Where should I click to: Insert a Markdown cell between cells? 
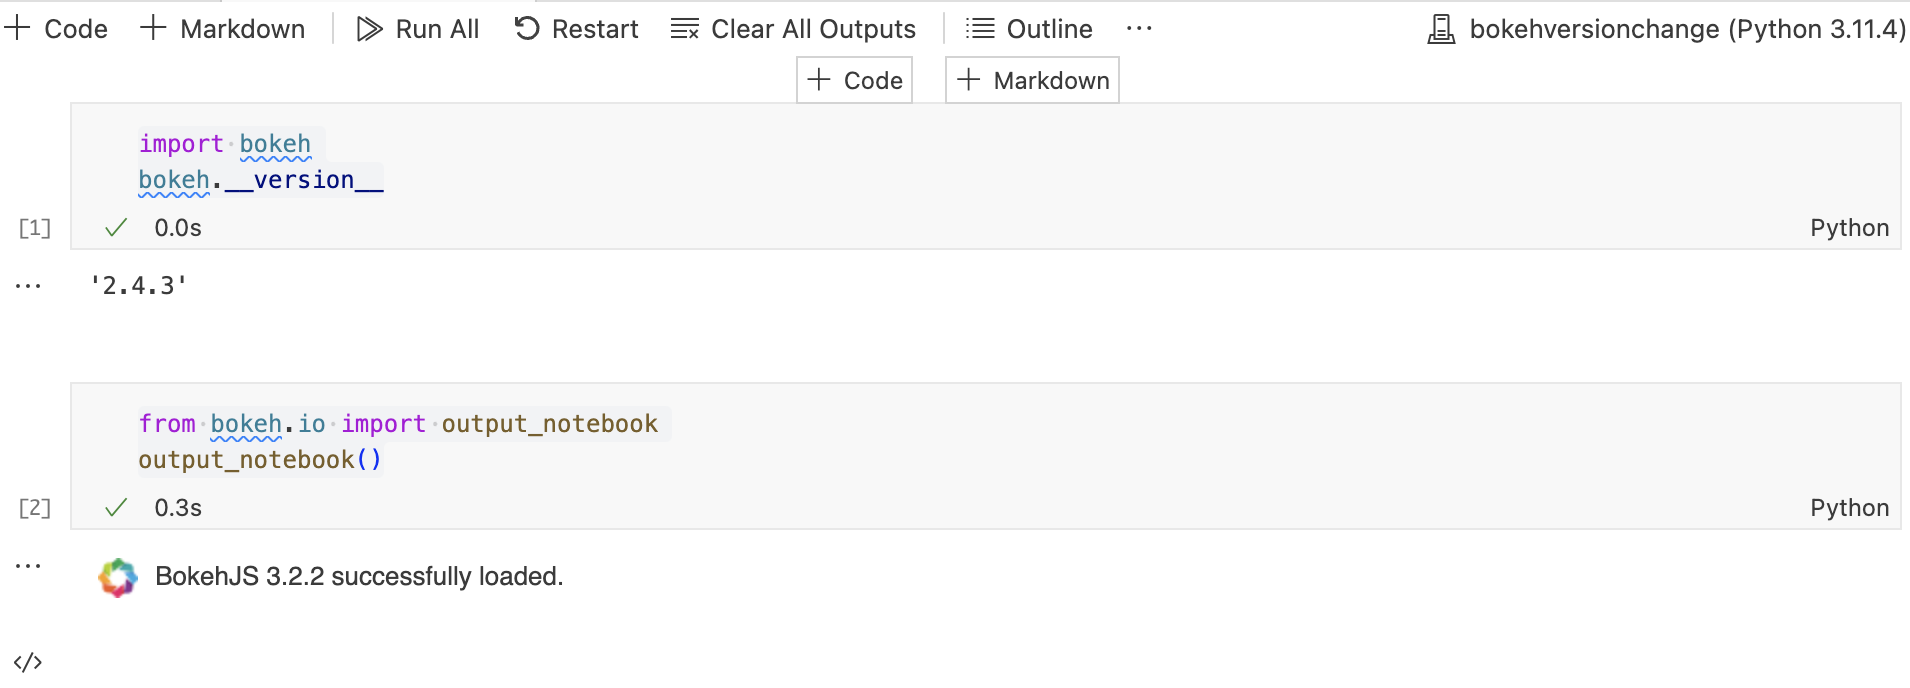[x=1031, y=79]
